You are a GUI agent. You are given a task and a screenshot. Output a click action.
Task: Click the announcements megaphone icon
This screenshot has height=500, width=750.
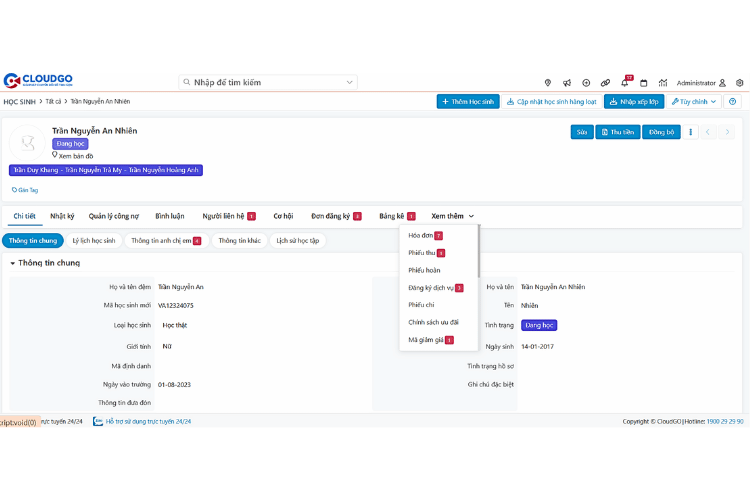(567, 82)
